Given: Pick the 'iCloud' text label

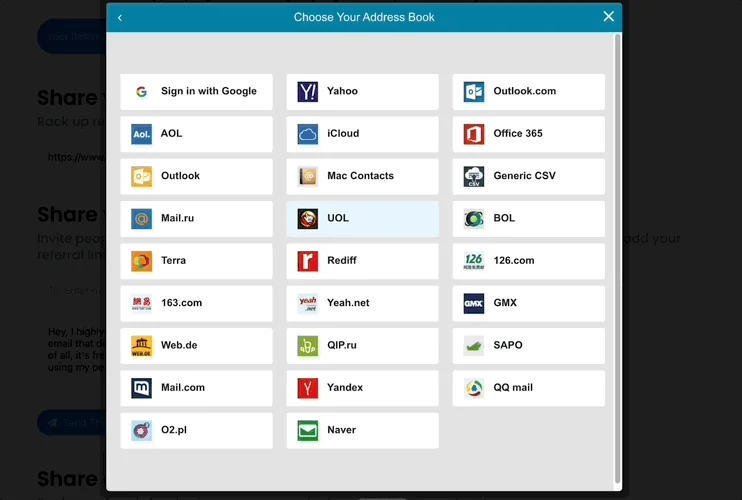Looking at the screenshot, I should 343,133.
